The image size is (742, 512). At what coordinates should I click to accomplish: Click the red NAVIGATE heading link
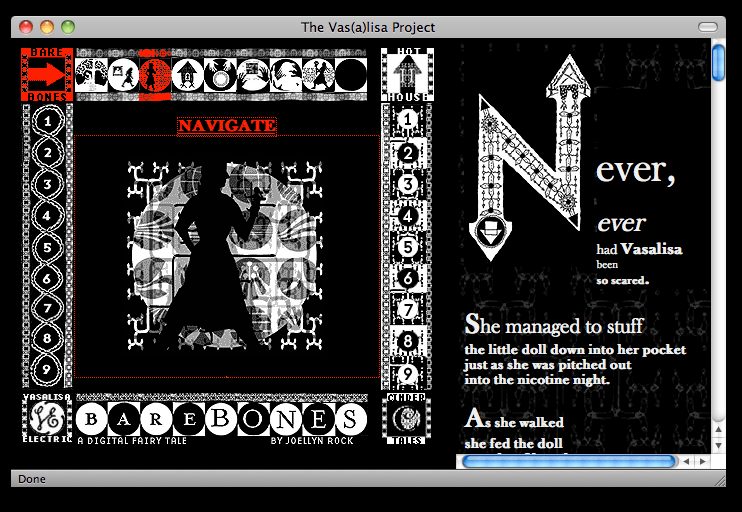pyautogui.click(x=227, y=126)
